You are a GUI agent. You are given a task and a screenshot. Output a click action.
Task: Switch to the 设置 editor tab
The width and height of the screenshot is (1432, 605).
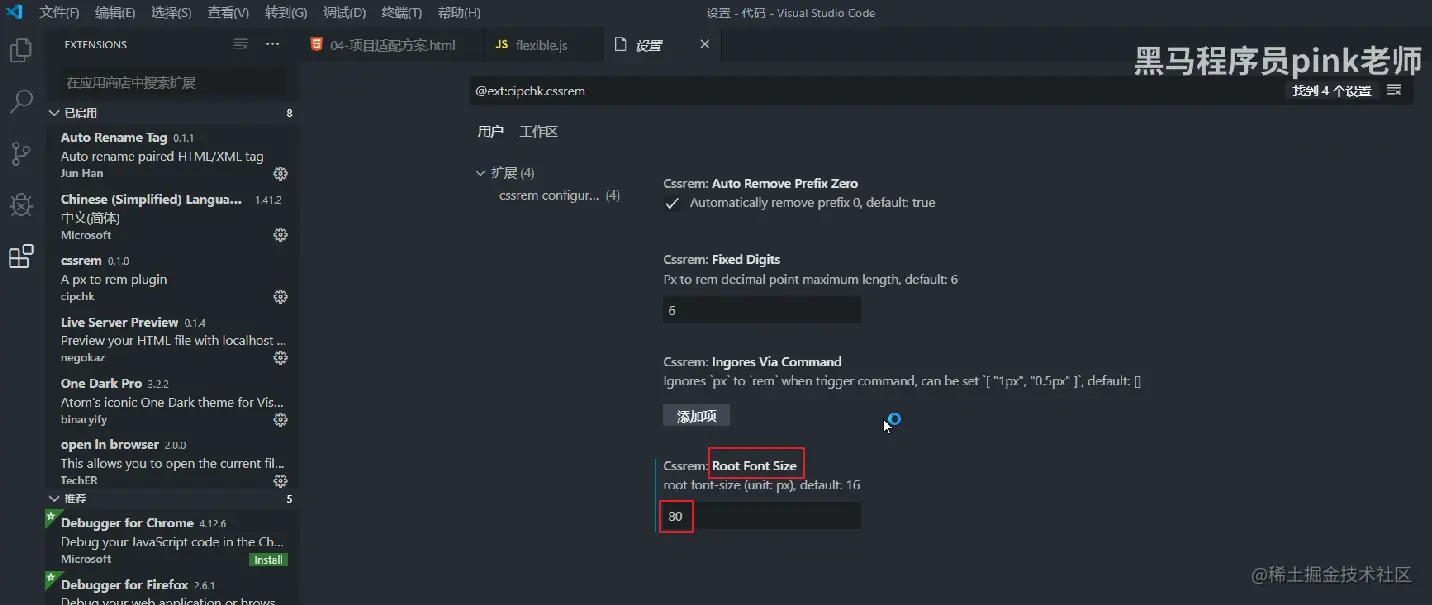point(662,45)
